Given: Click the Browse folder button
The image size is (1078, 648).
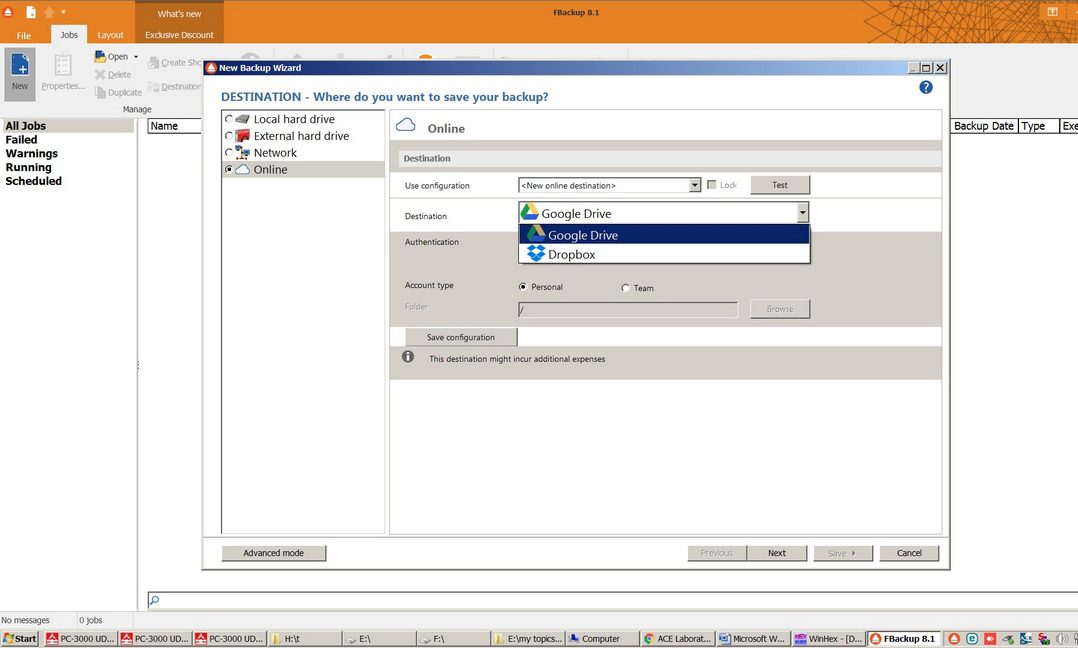Looking at the screenshot, I should click(780, 309).
